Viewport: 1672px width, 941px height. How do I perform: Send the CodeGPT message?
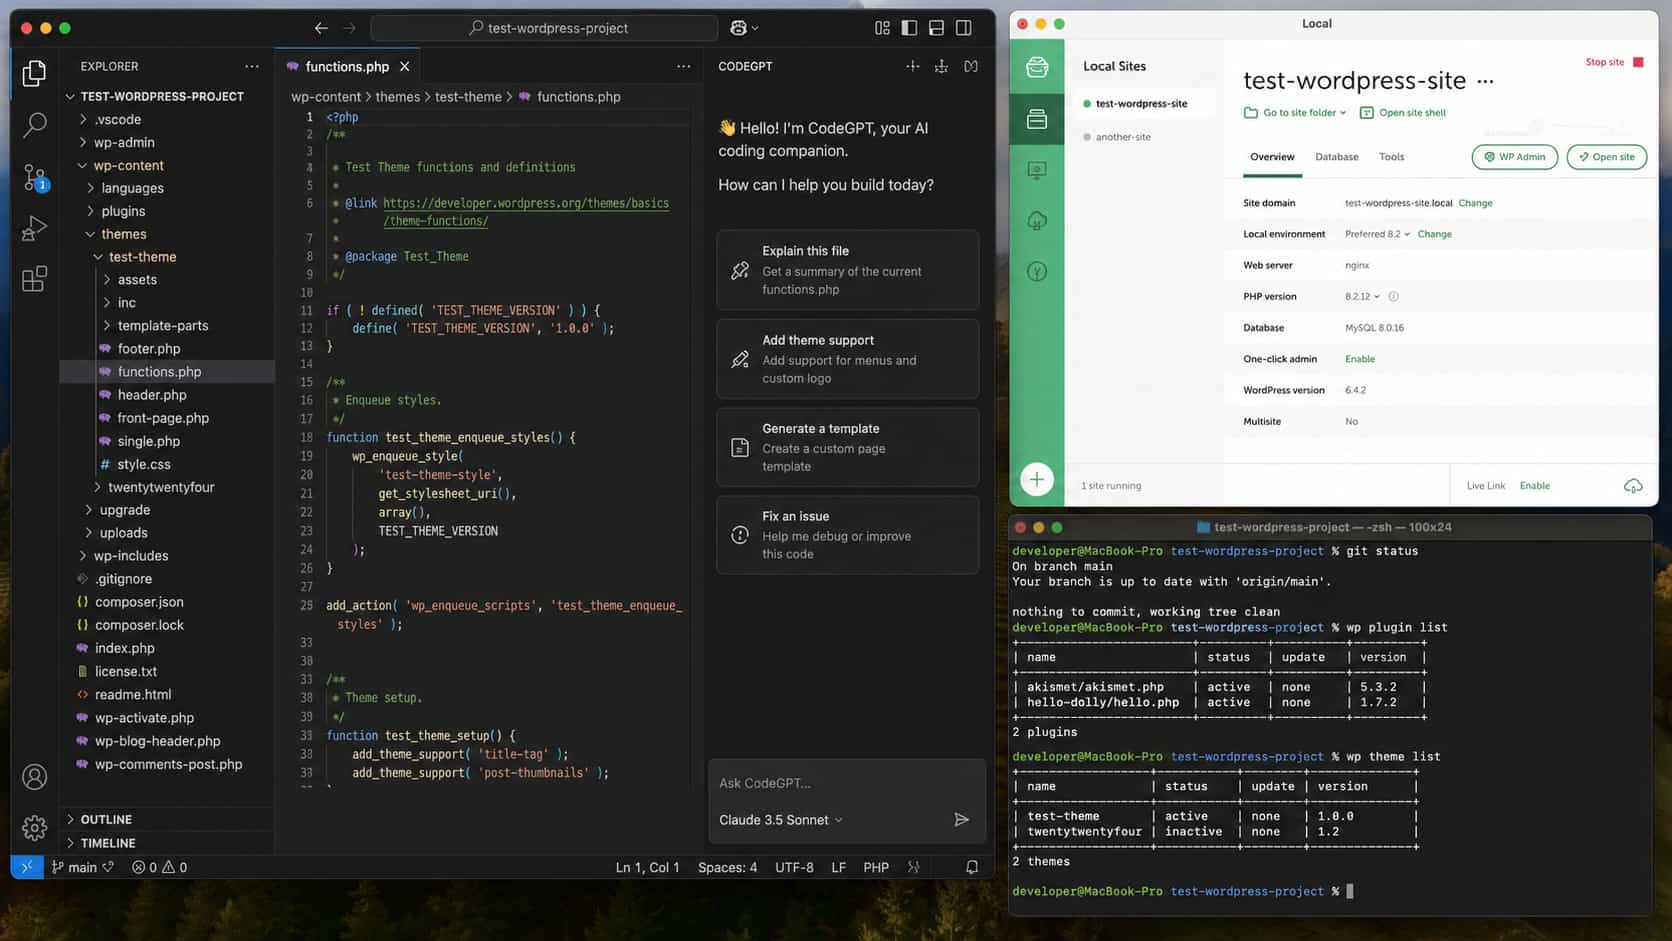pos(961,820)
